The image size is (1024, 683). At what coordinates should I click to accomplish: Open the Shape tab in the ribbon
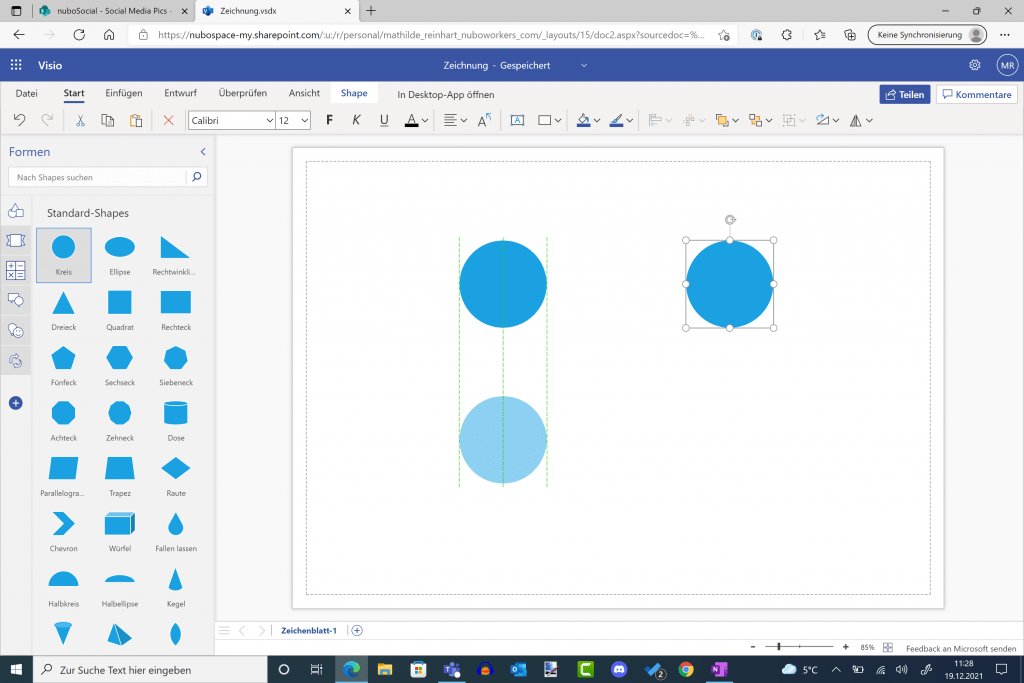point(354,92)
